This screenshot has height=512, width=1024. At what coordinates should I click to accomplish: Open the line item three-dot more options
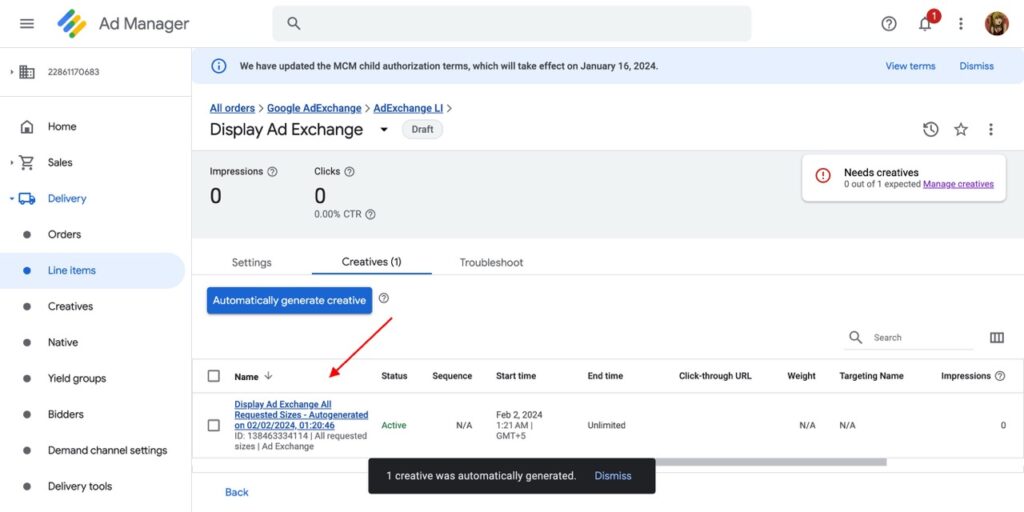click(991, 129)
